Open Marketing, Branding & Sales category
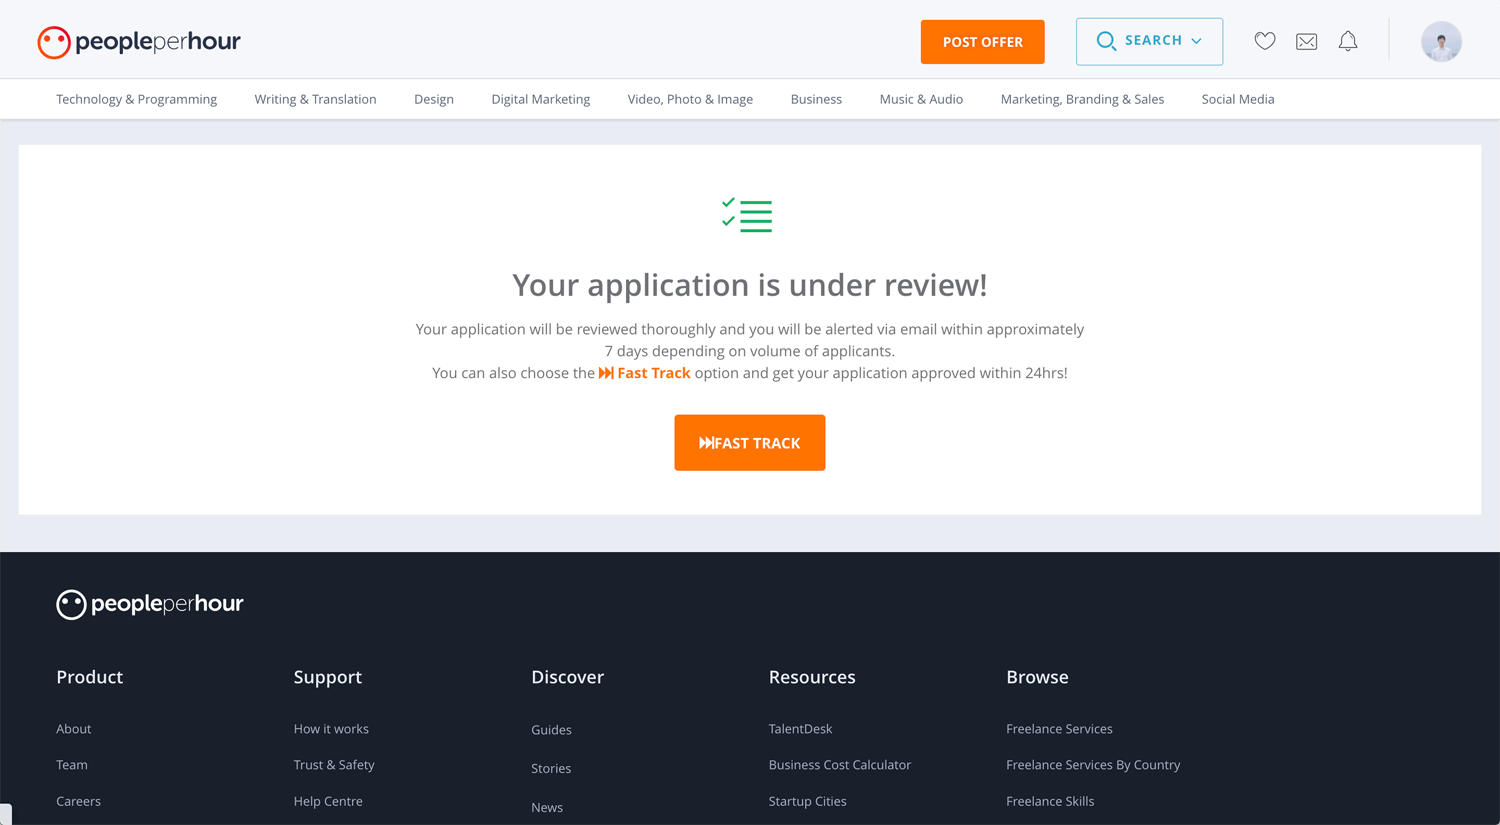1500x825 pixels. coord(1082,99)
